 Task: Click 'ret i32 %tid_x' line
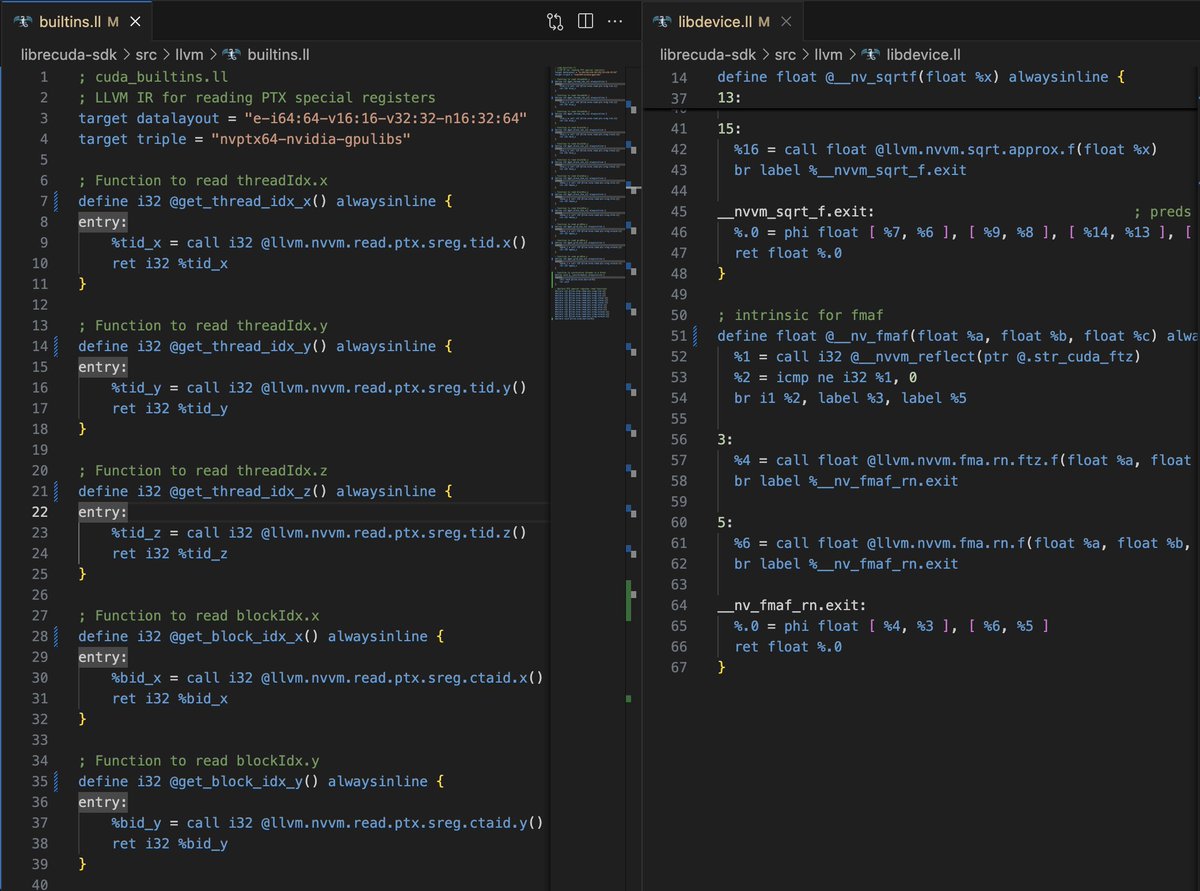coord(170,264)
